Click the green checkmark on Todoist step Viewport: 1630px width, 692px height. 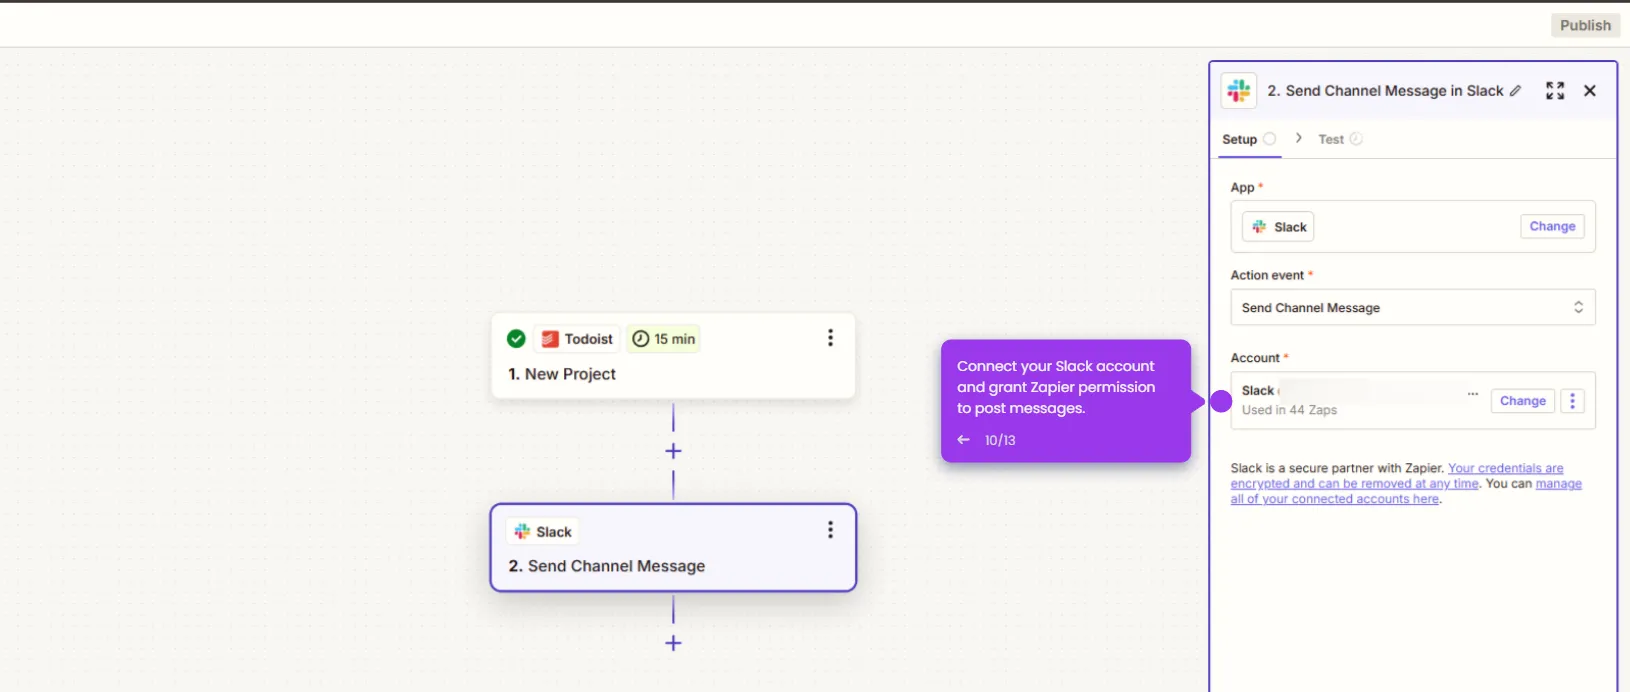(516, 339)
